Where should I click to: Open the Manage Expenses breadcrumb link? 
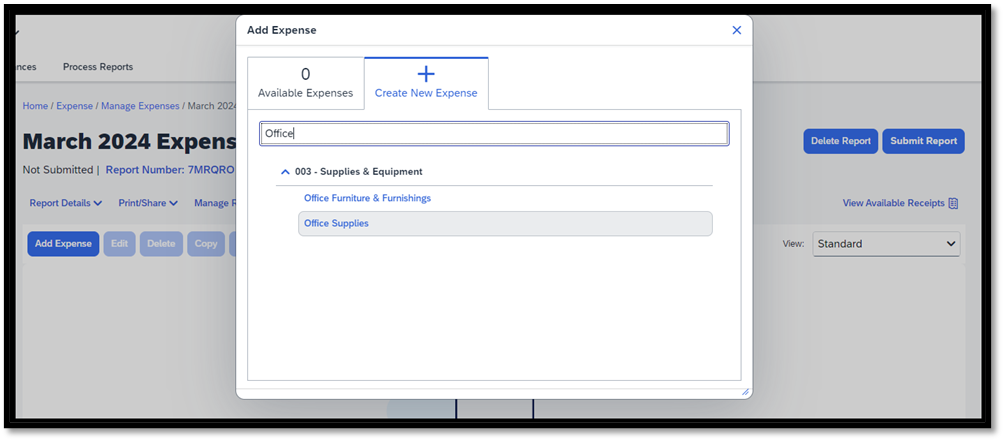140,106
